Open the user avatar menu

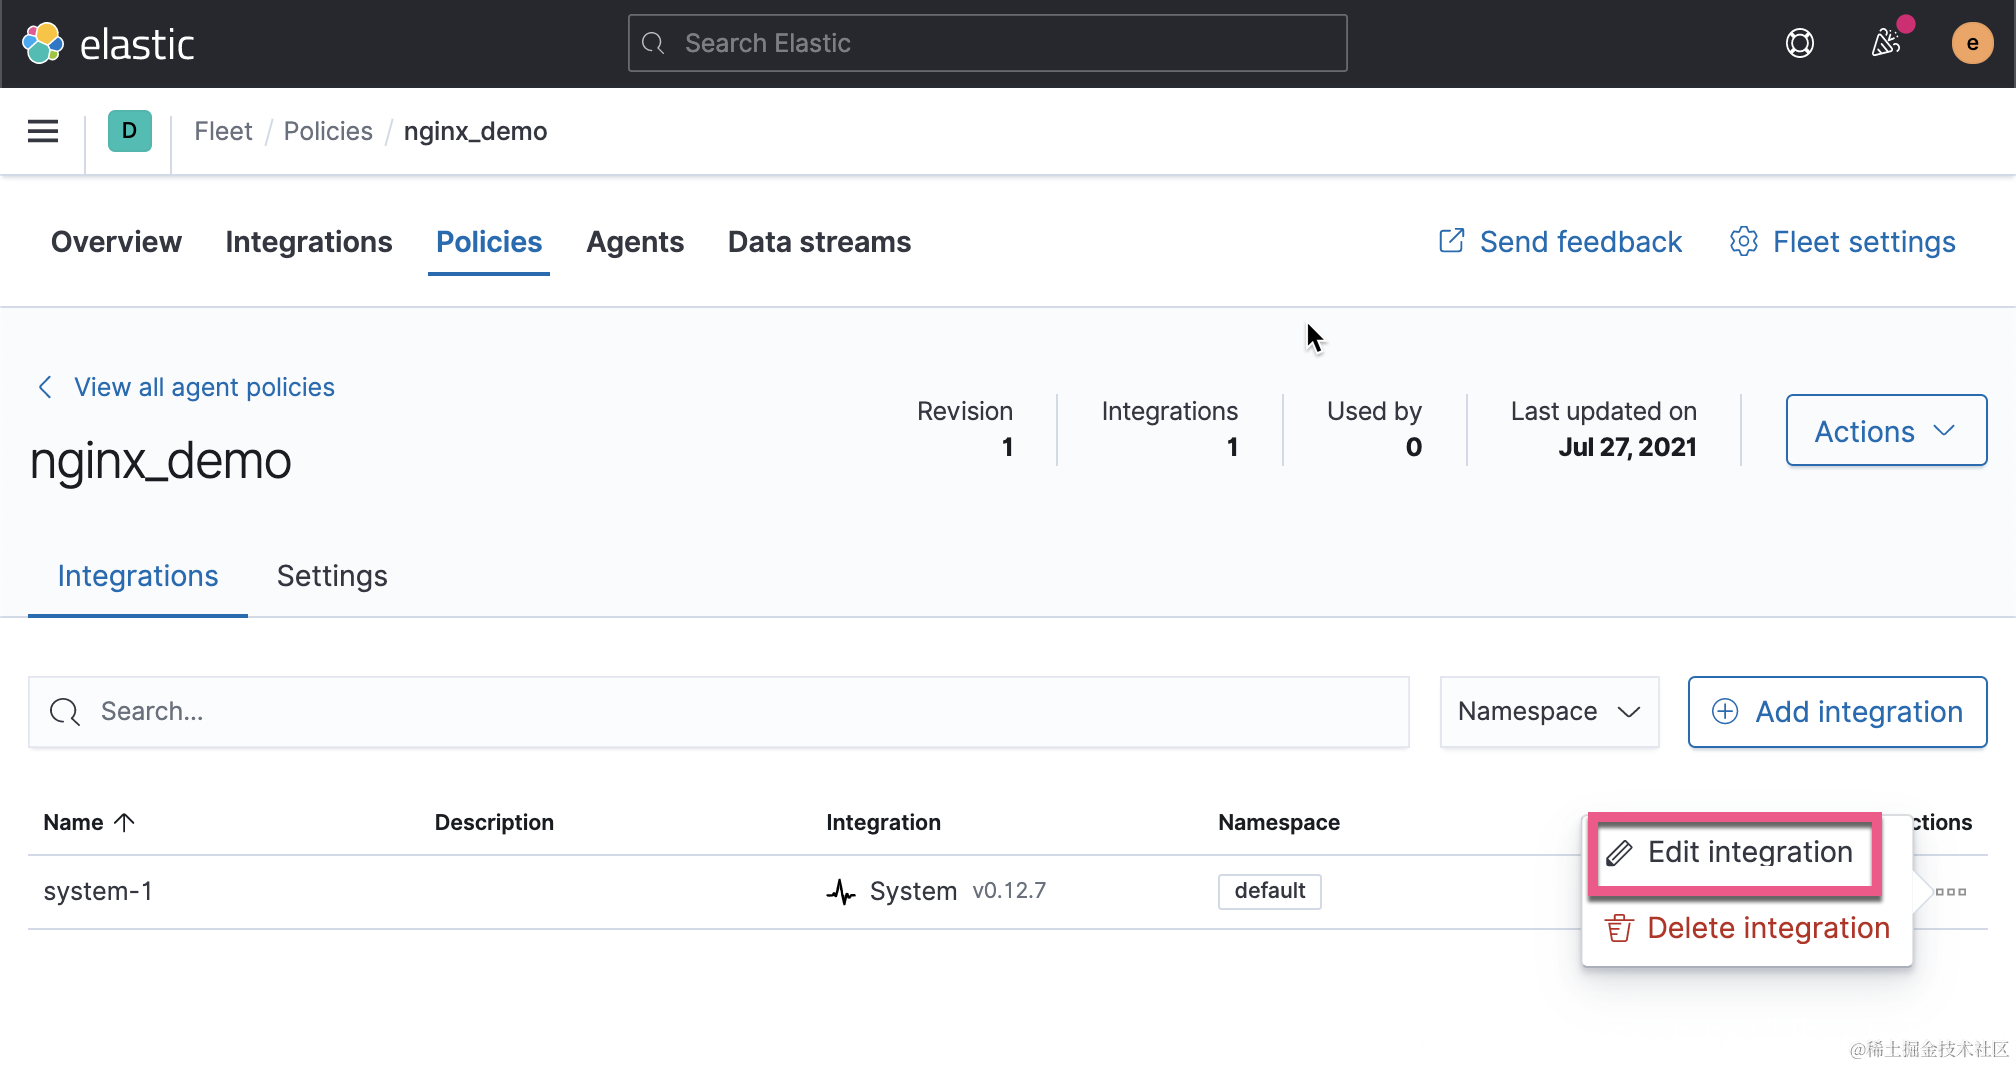1972,43
